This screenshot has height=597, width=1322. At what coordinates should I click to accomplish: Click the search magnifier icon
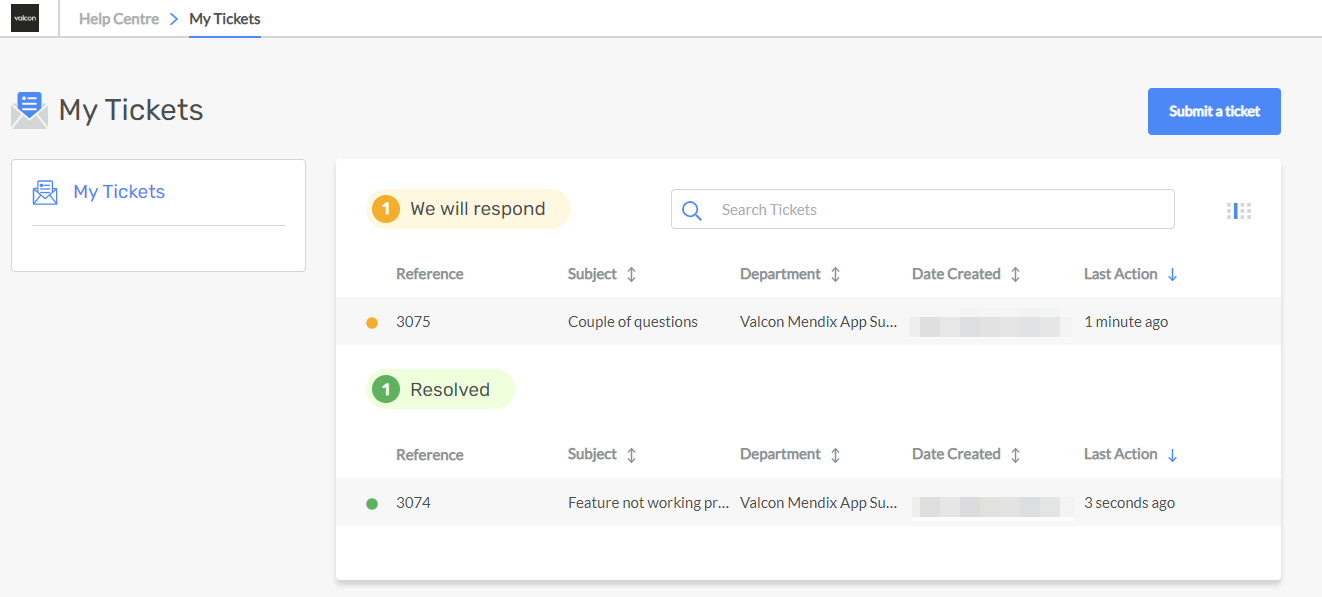pos(692,210)
